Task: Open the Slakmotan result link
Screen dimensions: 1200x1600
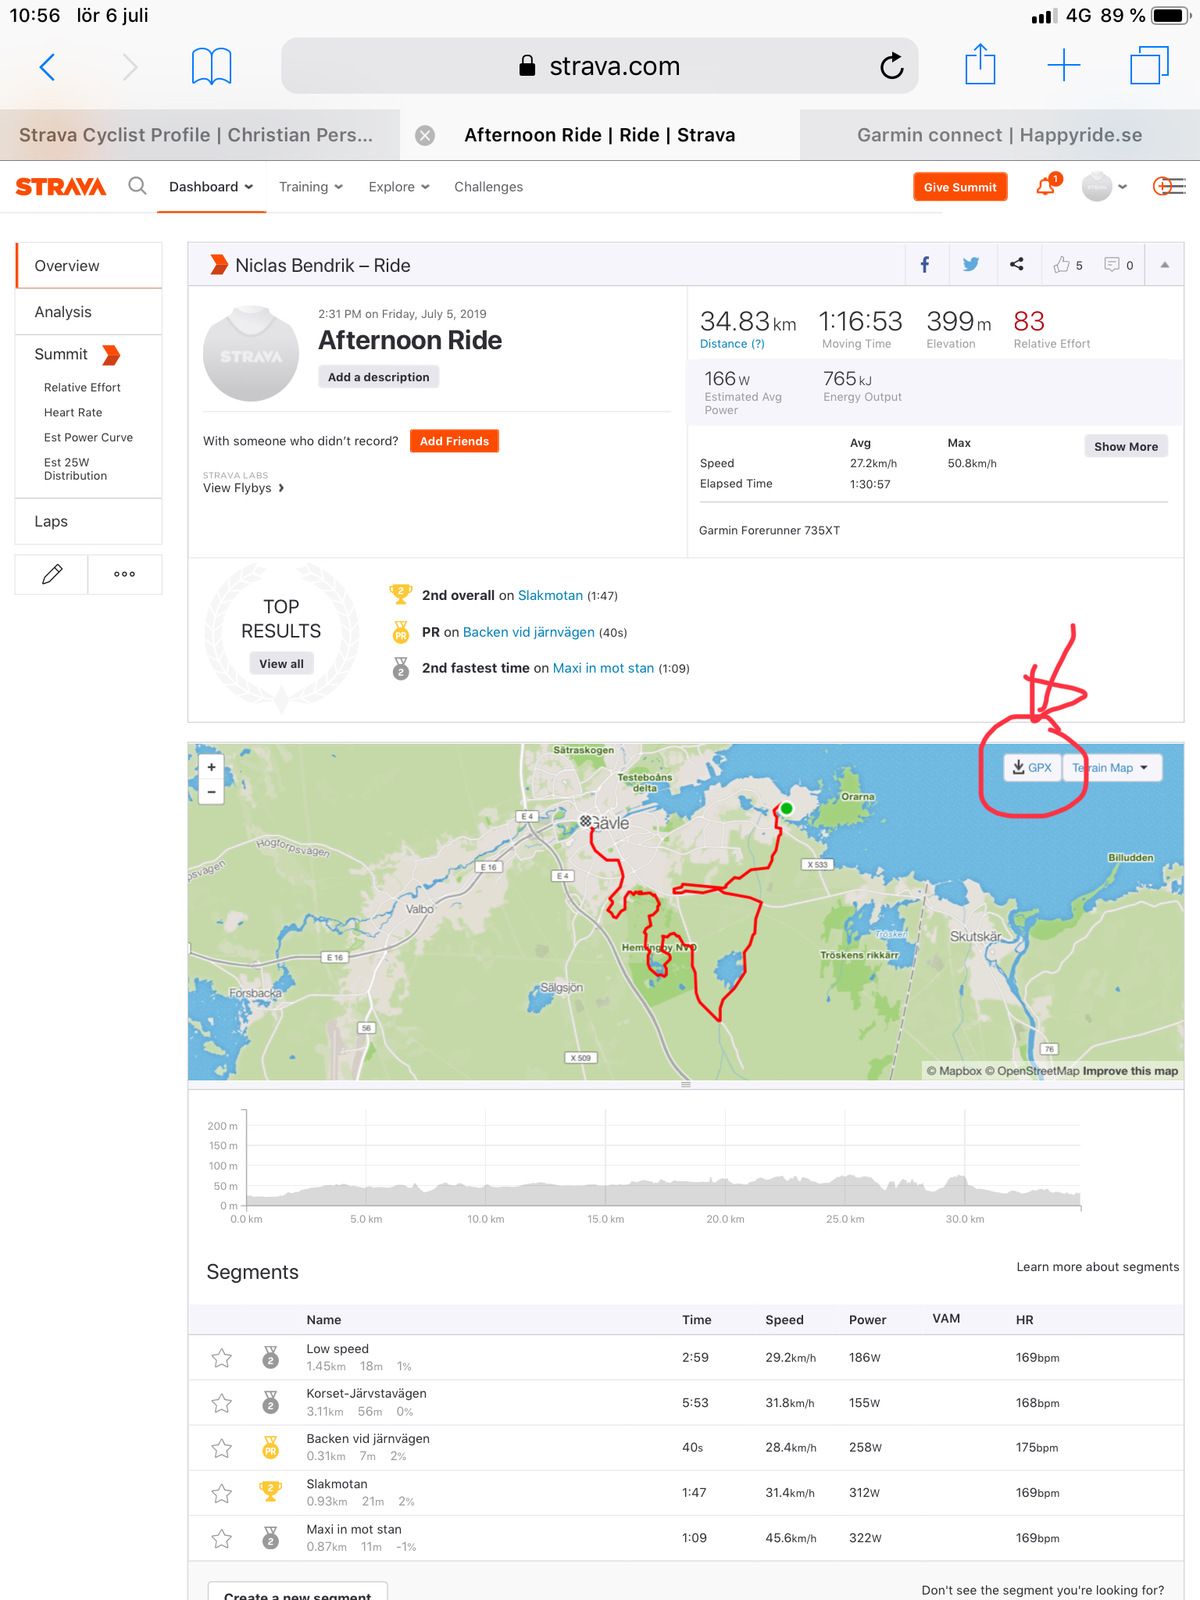Action: point(550,595)
